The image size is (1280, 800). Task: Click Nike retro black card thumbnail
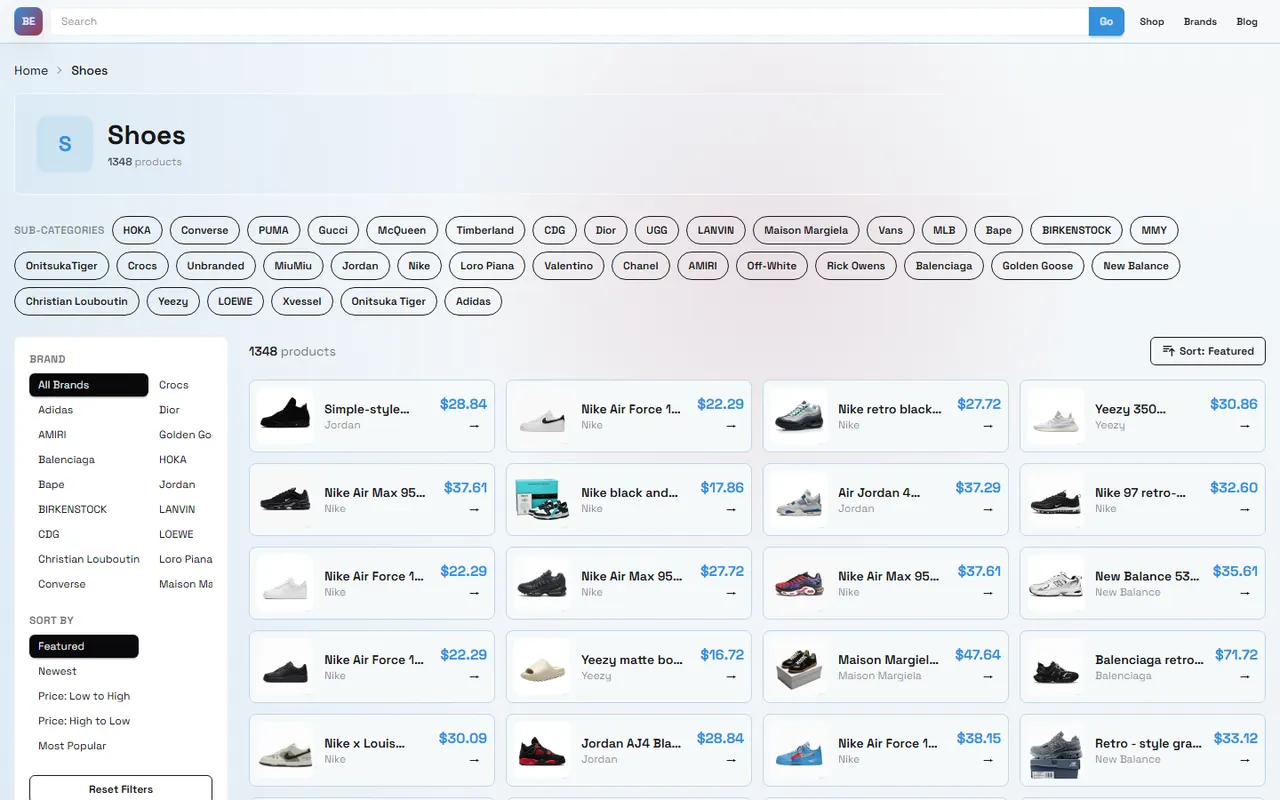tap(800, 417)
